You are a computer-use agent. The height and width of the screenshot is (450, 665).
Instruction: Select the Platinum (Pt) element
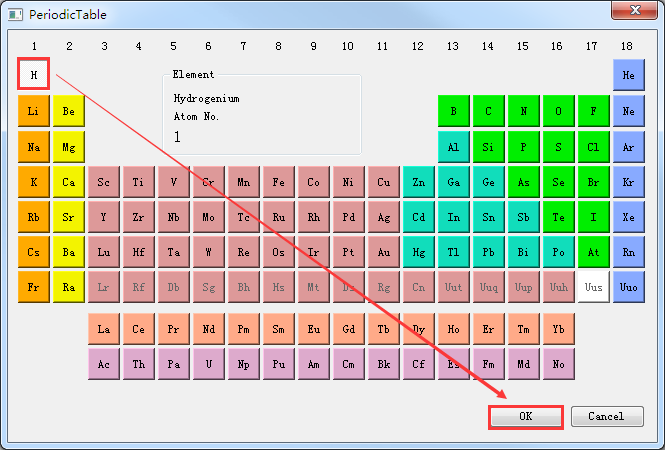[349, 252]
